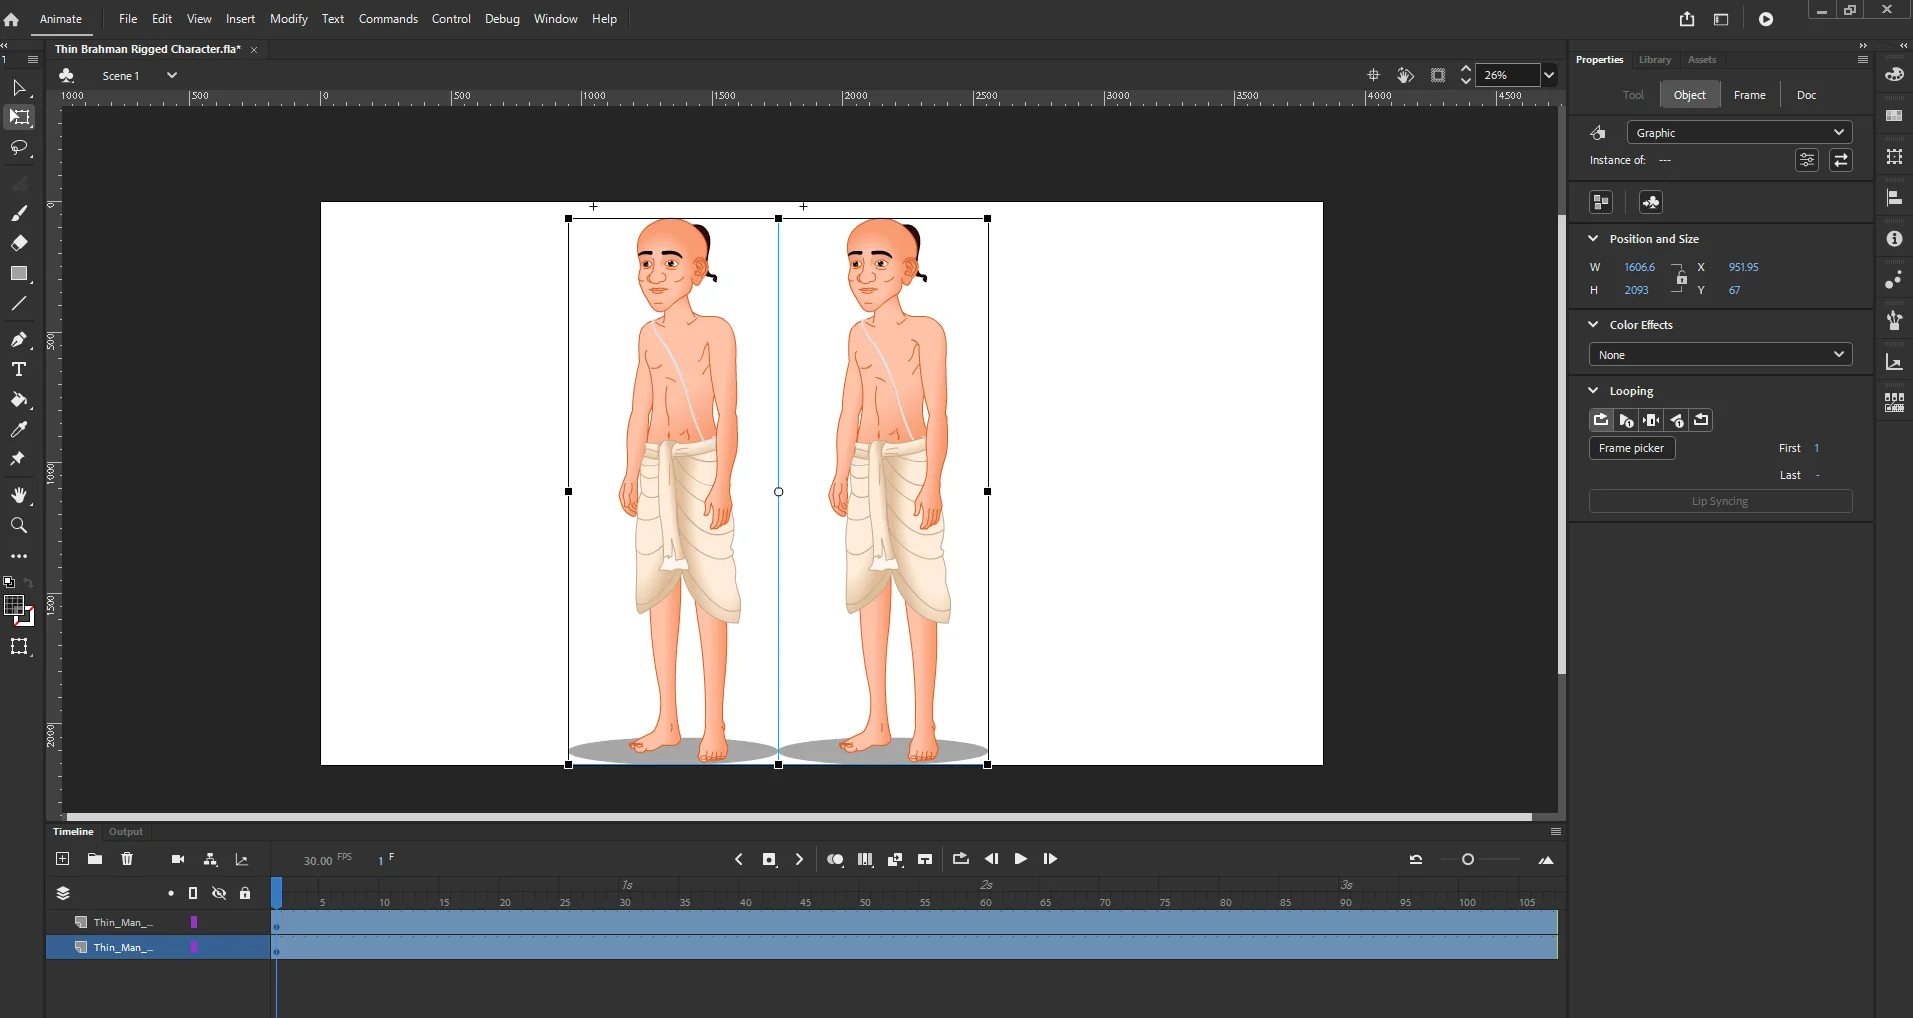Select the Hand tool

pyautogui.click(x=19, y=496)
